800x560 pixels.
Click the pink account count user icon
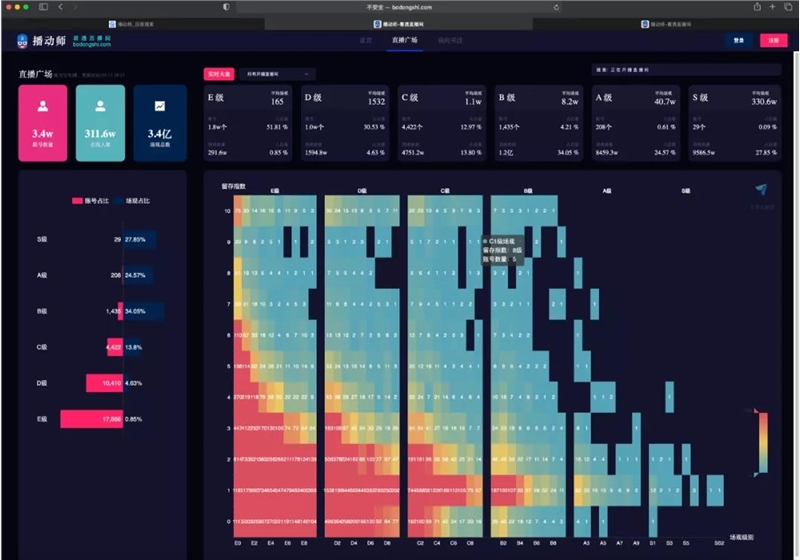(43, 105)
